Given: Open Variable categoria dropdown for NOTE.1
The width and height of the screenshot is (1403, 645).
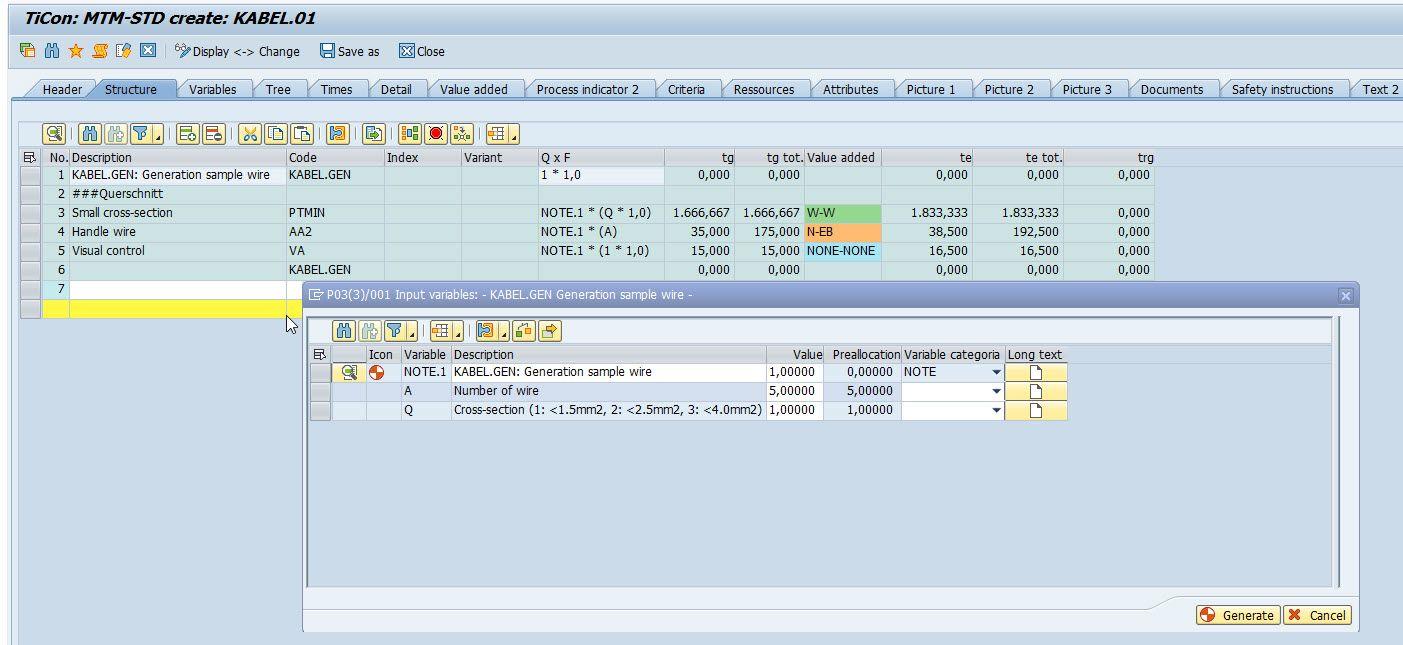Looking at the screenshot, I should (996, 372).
